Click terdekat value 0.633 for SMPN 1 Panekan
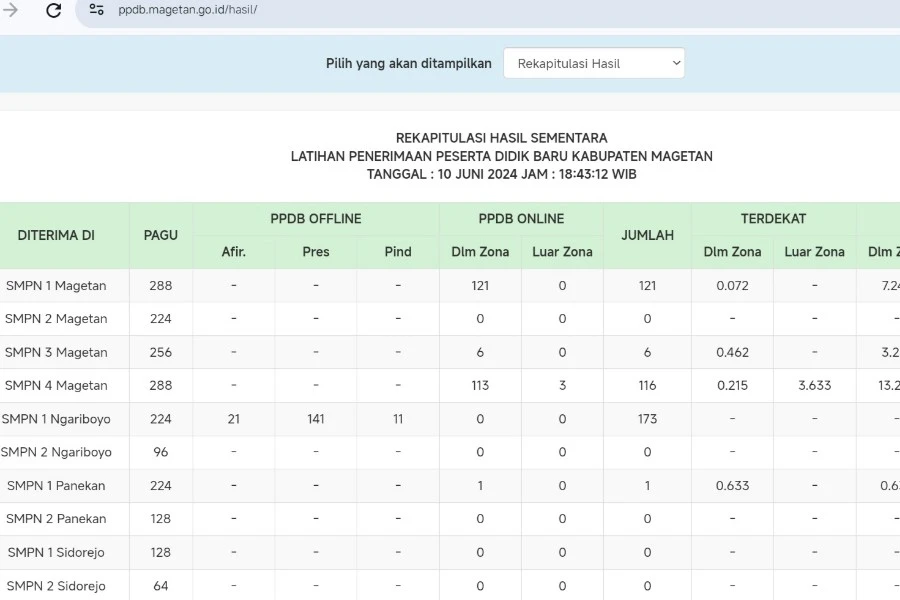Image resolution: width=900 pixels, height=600 pixels. [732, 485]
